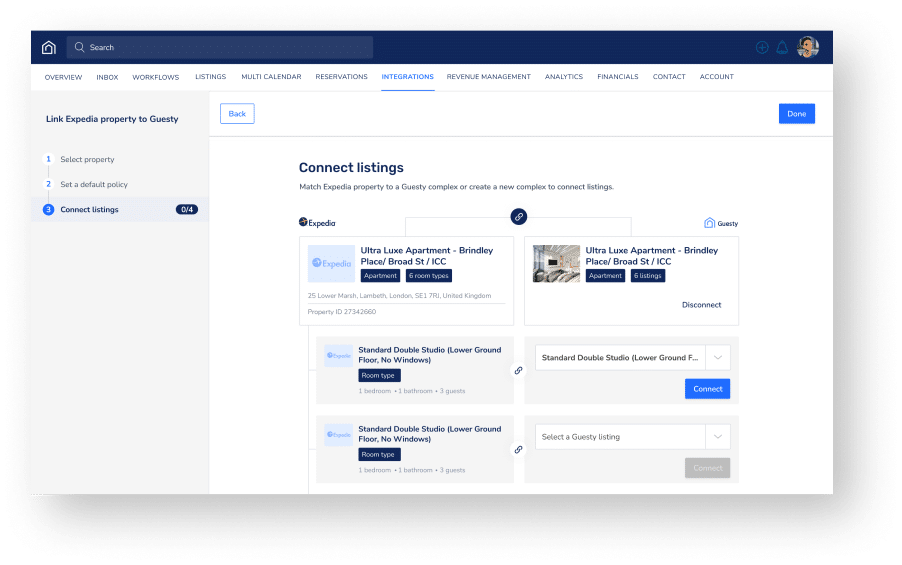This screenshot has width=902, height=565.
Task: Click the 6 room types tag
Action: (x=429, y=276)
